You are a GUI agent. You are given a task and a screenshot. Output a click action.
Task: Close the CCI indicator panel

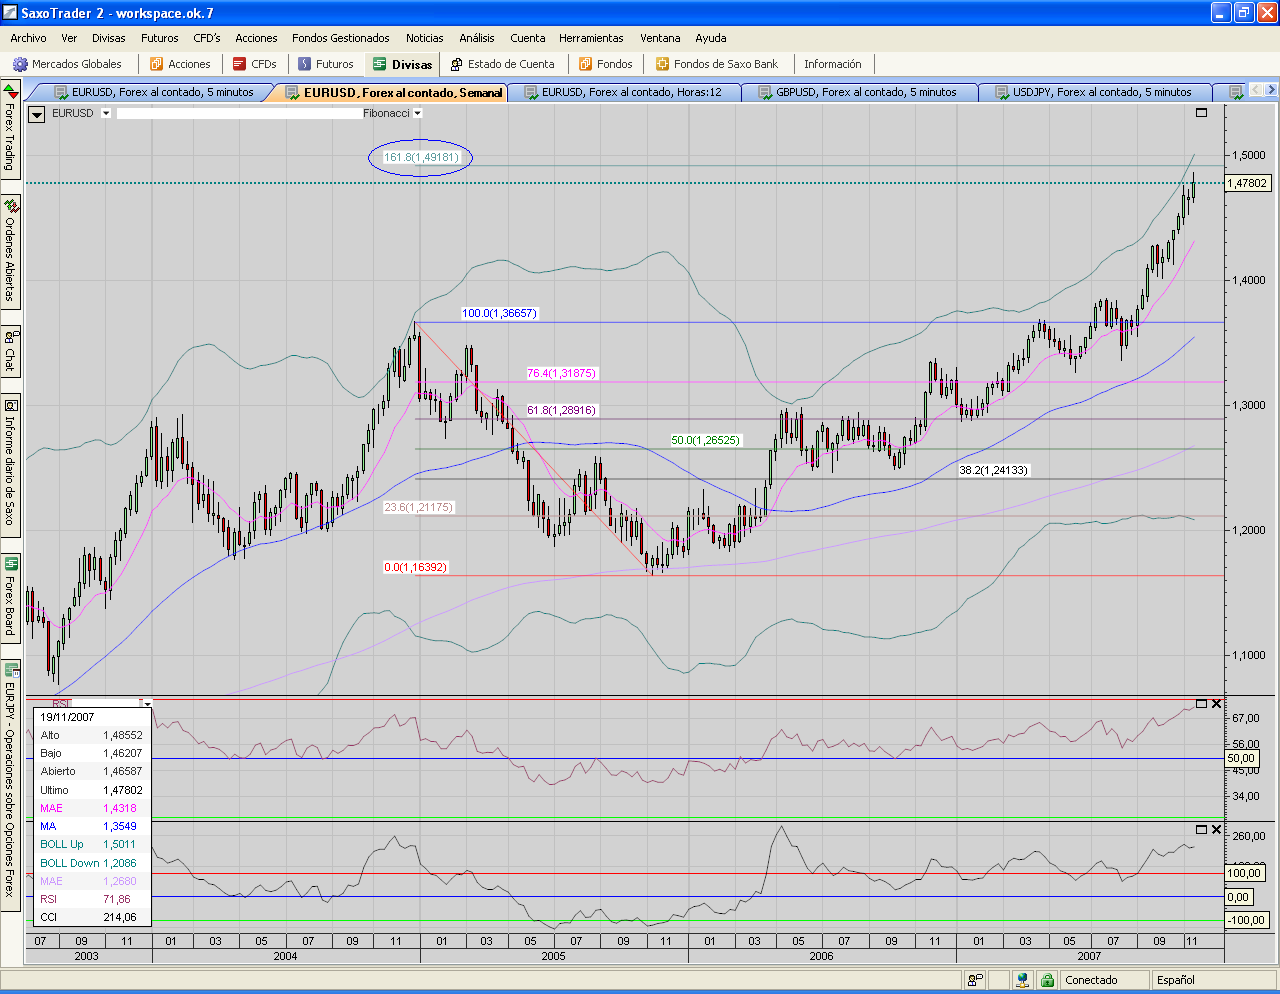(1216, 829)
